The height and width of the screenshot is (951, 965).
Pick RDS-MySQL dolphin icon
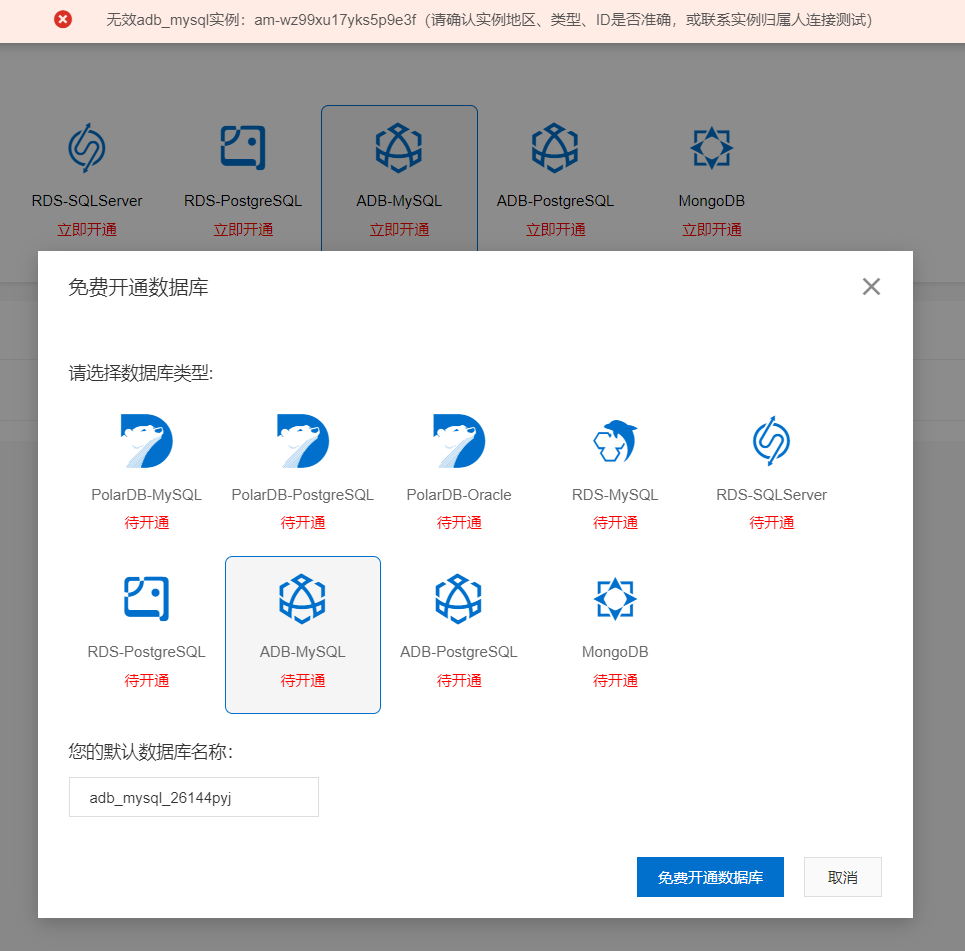[x=615, y=441]
